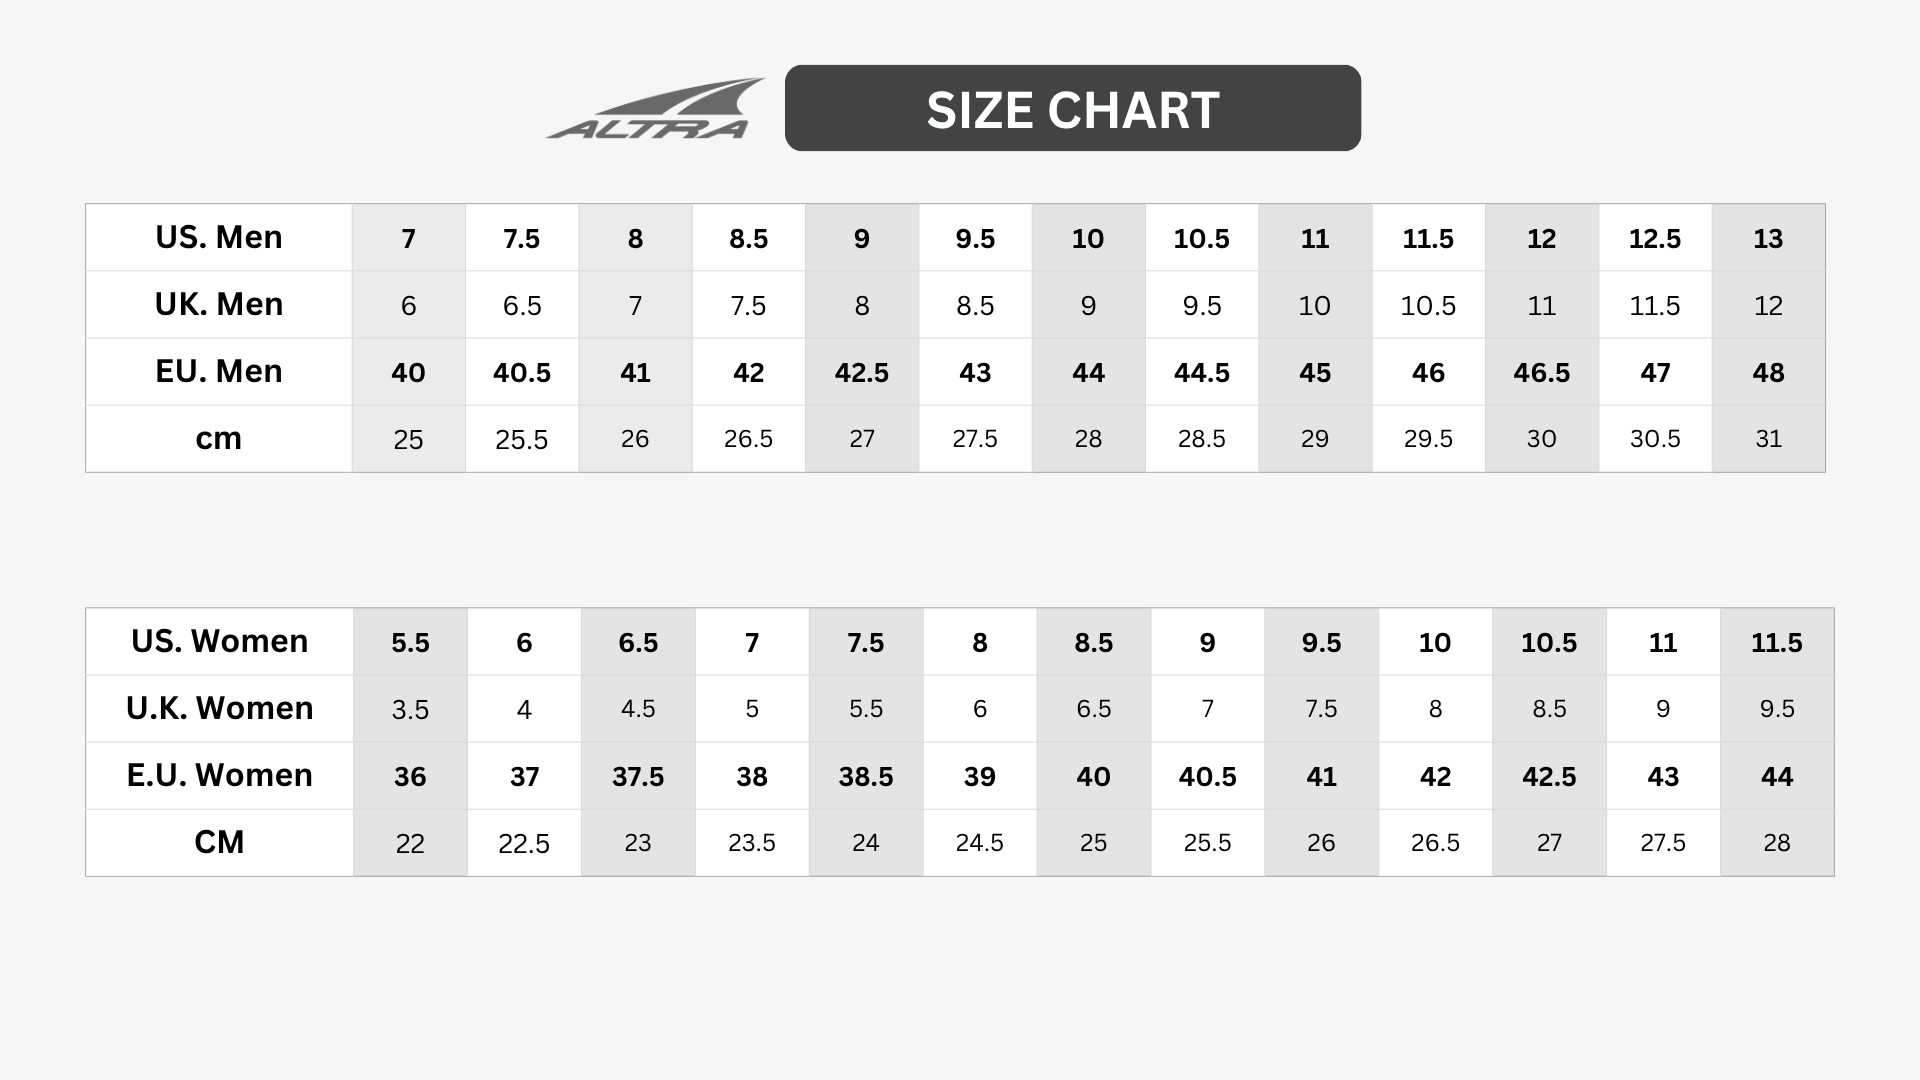Select the UK. Men row label
The width and height of the screenshot is (1920, 1080).
(219, 305)
